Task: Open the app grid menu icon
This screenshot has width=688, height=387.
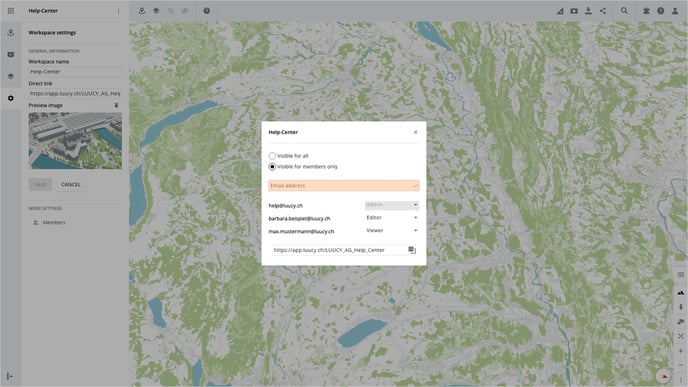Action: click(11, 11)
